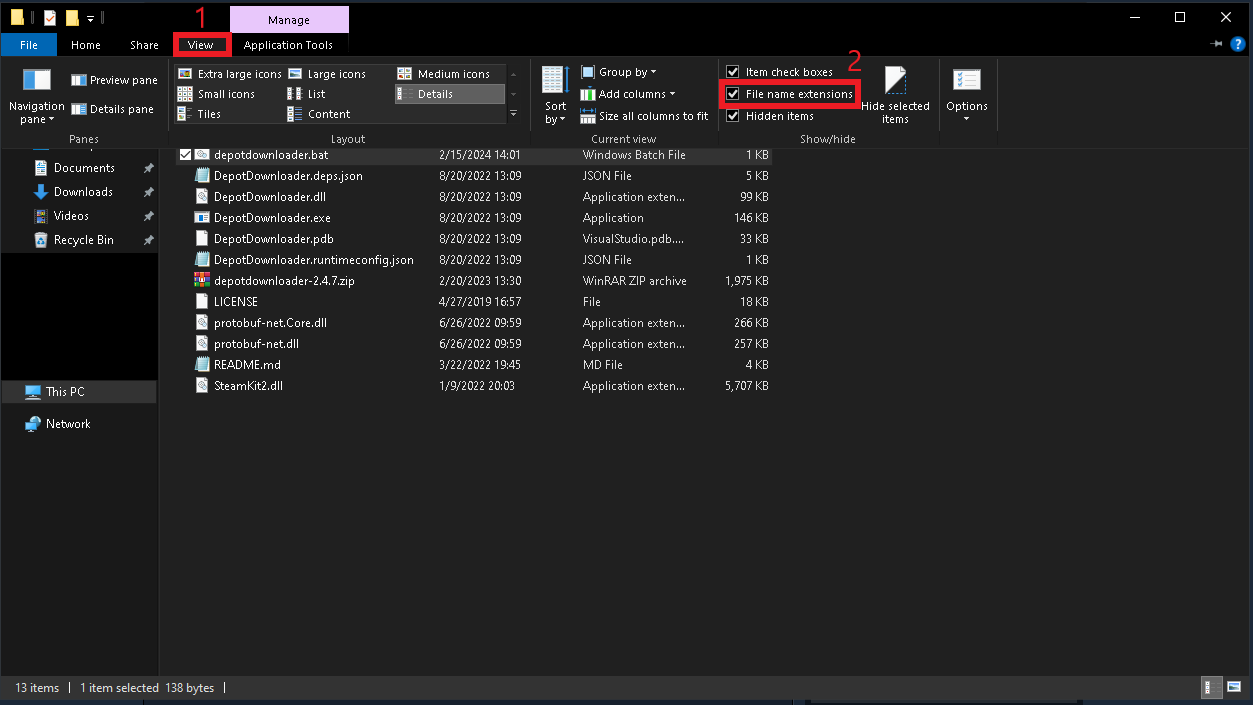Screen dimensions: 1253x705
Task: Select Extra large icons layout
Action: point(229,74)
